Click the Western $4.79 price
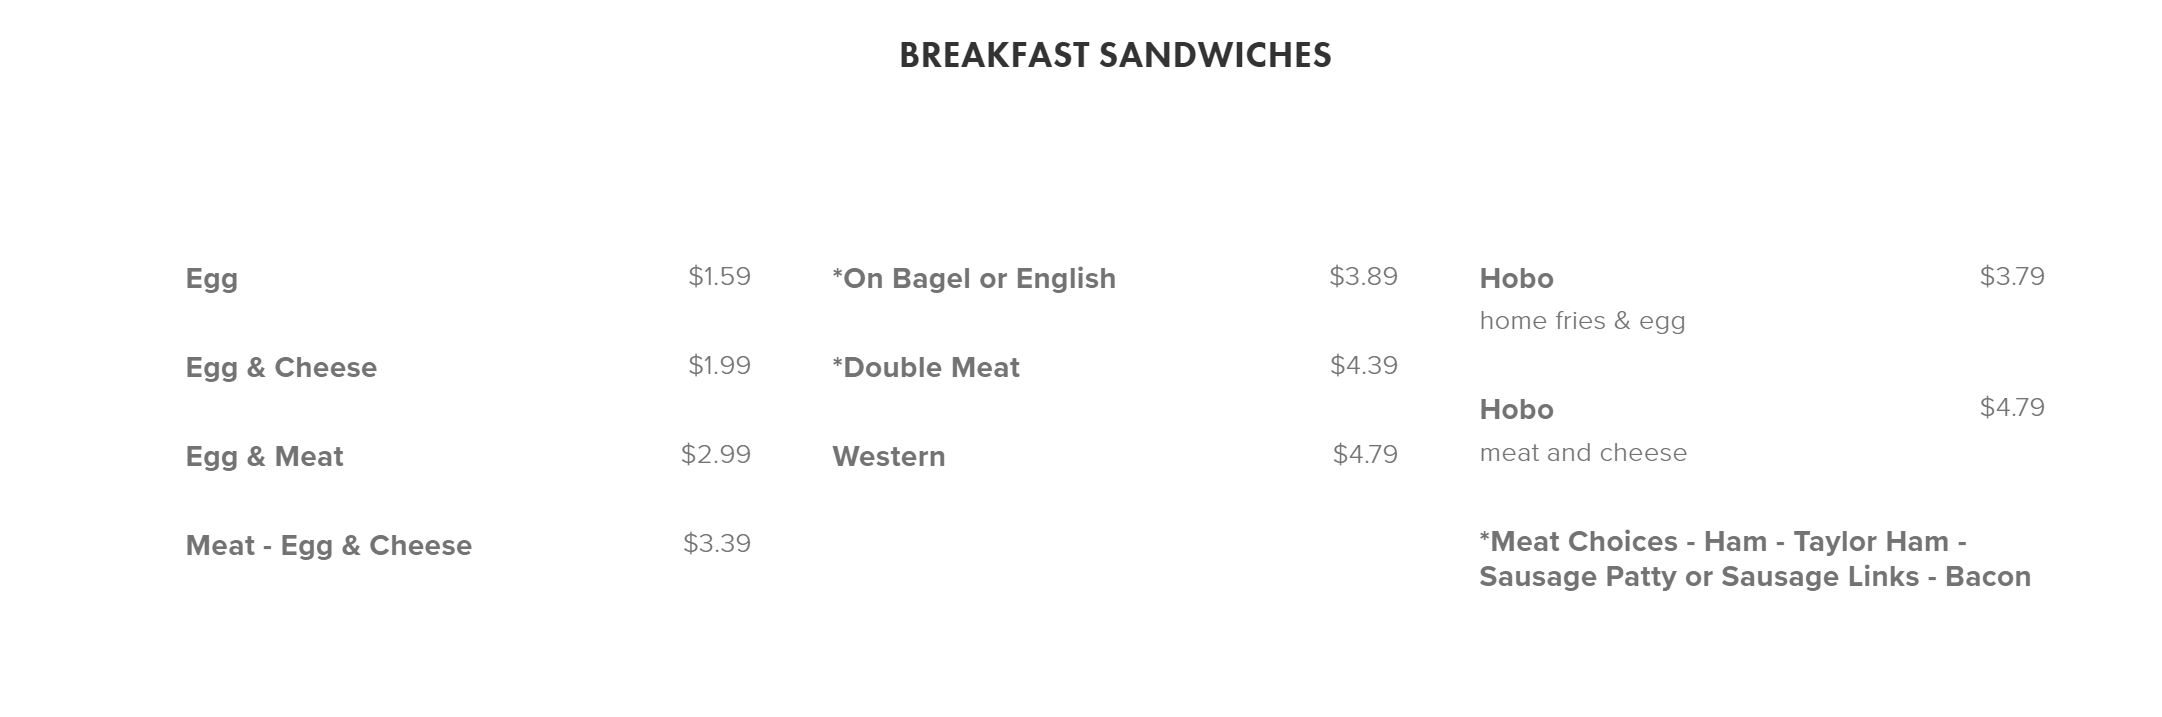This screenshot has width=2162, height=717. 1365,455
